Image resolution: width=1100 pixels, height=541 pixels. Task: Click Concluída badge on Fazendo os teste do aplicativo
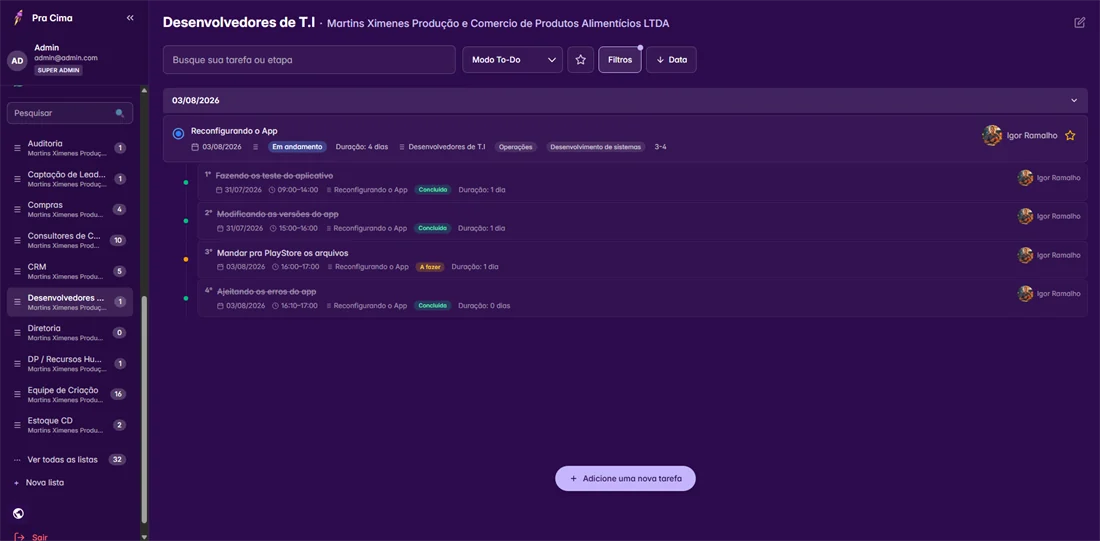tap(433, 189)
